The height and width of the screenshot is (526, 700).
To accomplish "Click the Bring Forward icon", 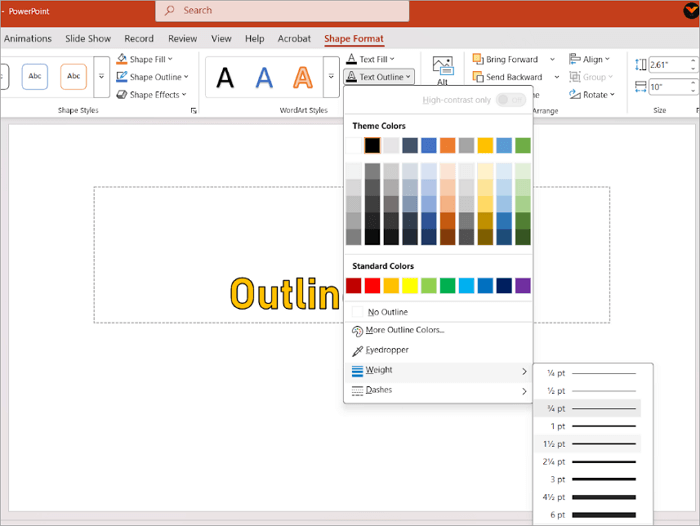I will pyautogui.click(x=478, y=59).
